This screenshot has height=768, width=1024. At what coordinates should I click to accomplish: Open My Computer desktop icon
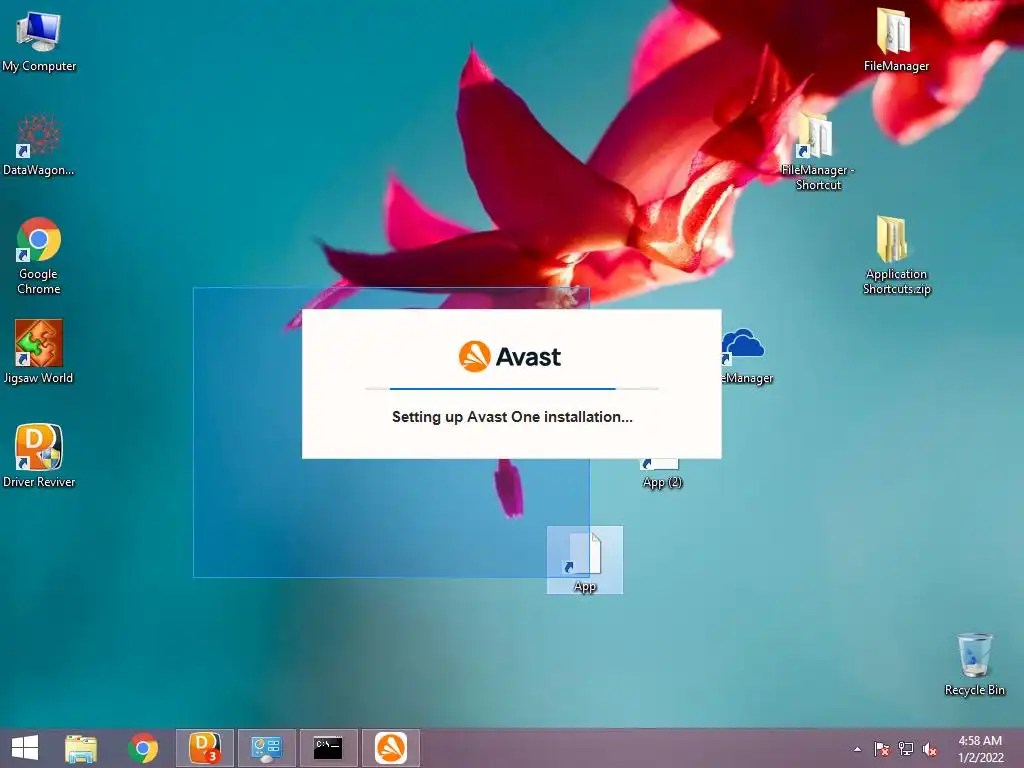tap(39, 41)
